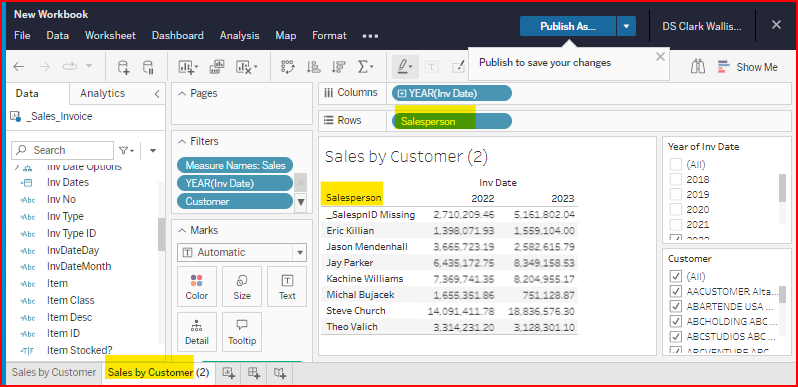Click in the data pane Search field

click(x=63, y=150)
